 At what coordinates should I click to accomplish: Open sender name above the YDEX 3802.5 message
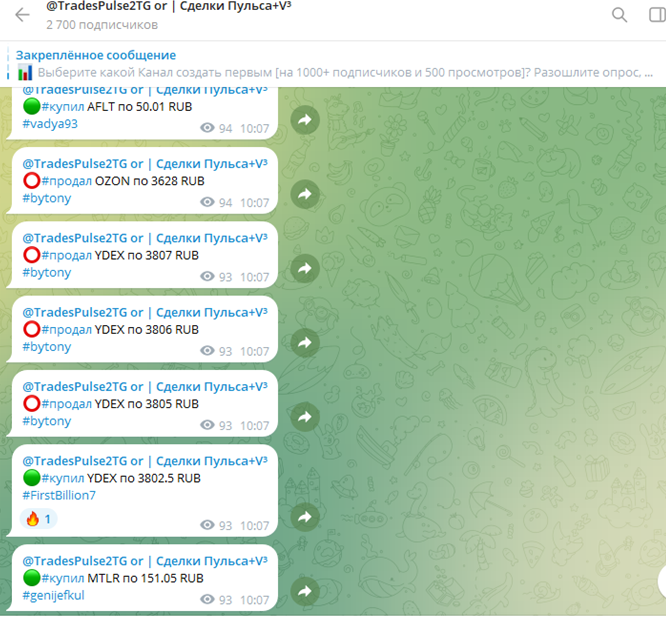[145, 461]
